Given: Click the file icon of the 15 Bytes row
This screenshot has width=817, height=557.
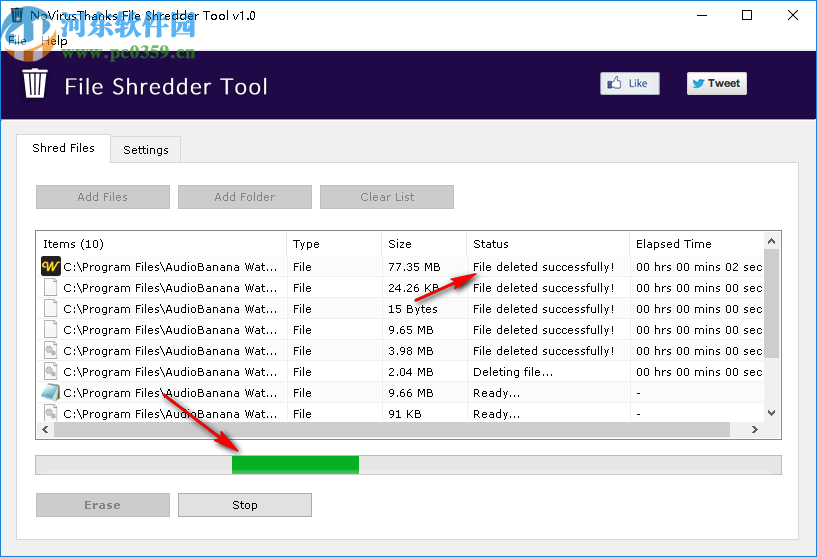Looking at the screenshot, I should tap(51, 309).
